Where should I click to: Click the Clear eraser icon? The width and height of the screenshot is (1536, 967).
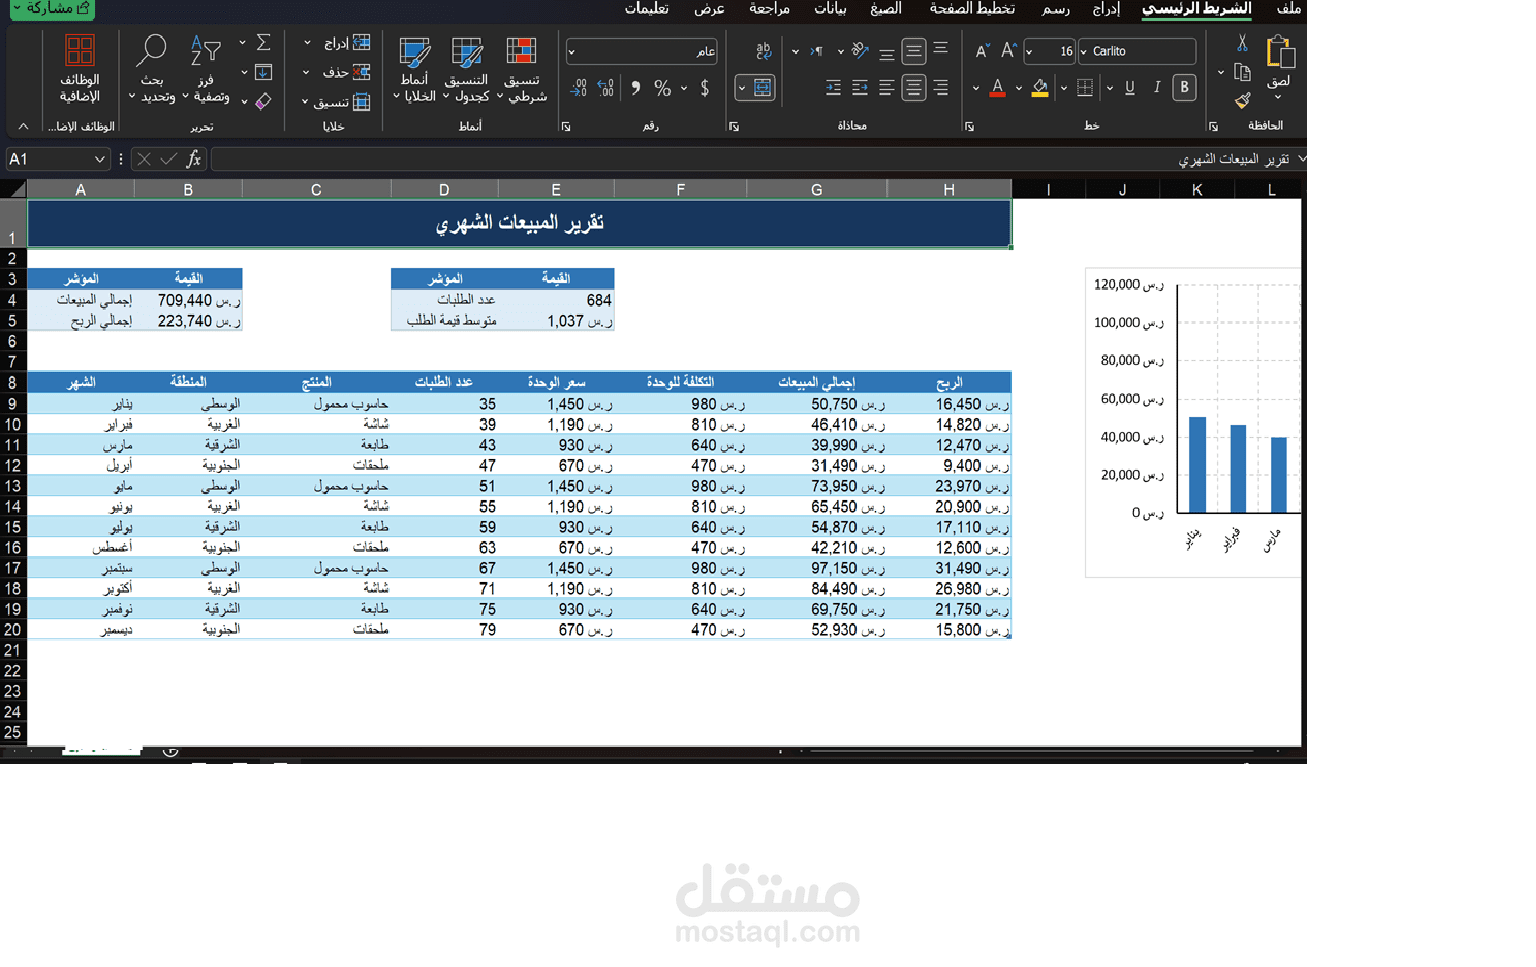264,101
